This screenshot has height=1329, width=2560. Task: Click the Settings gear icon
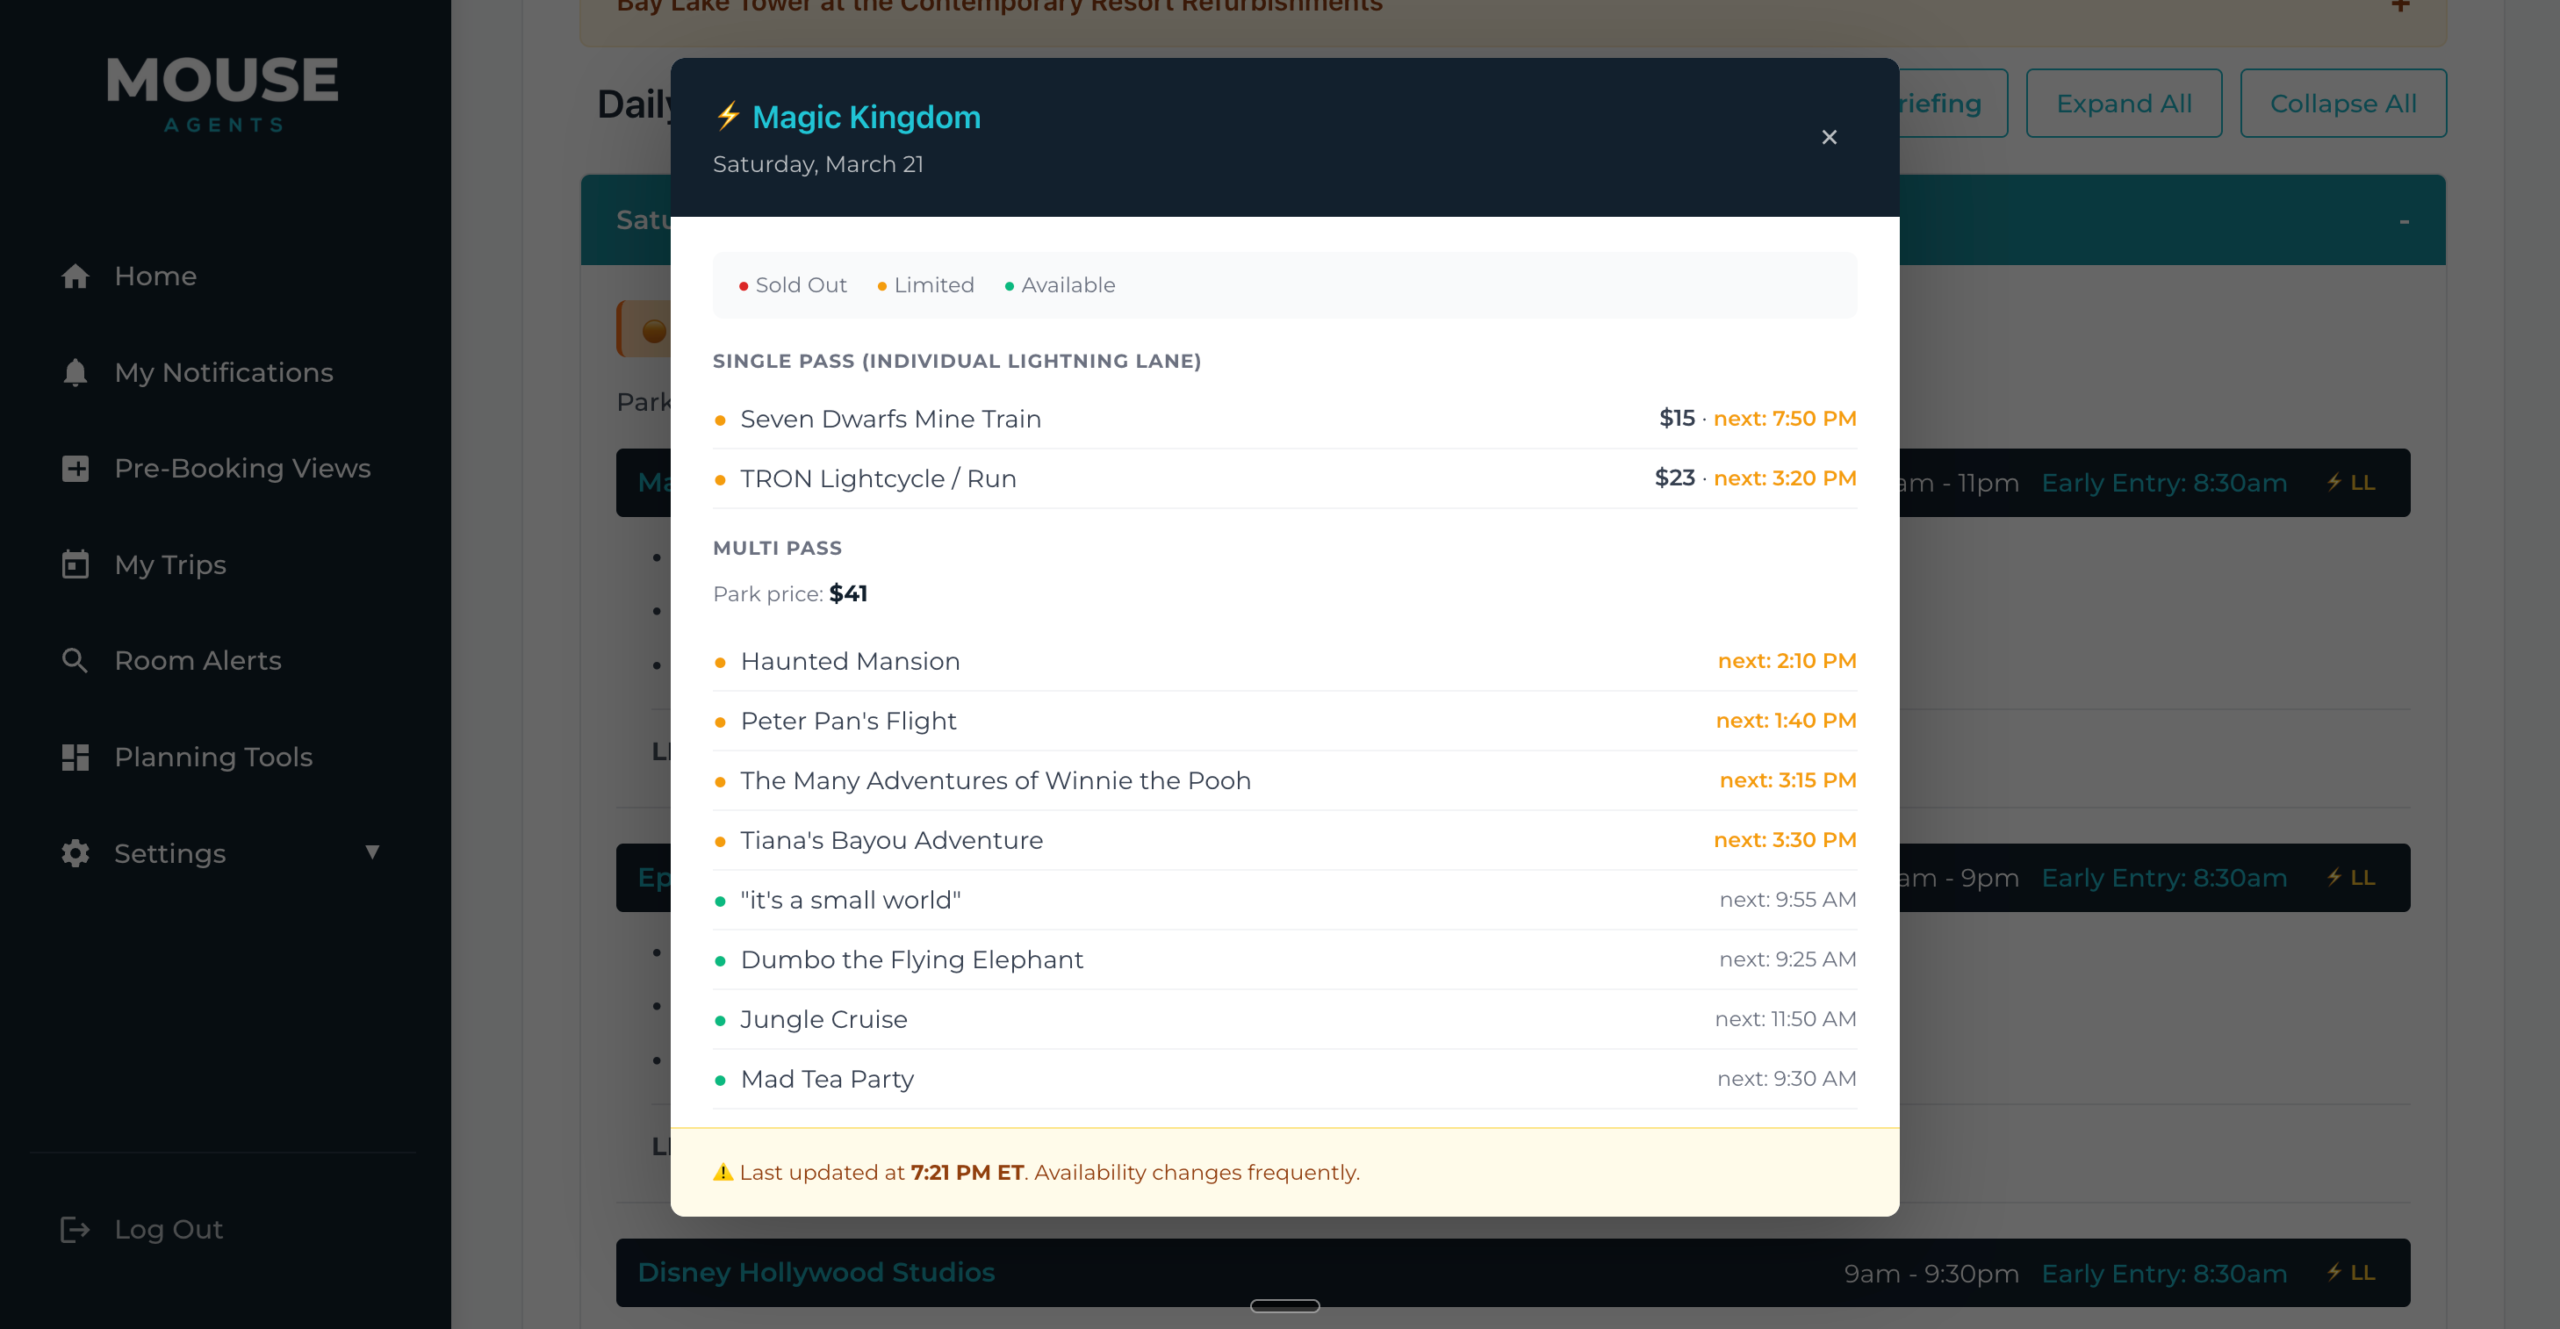(x=75, y=853)
